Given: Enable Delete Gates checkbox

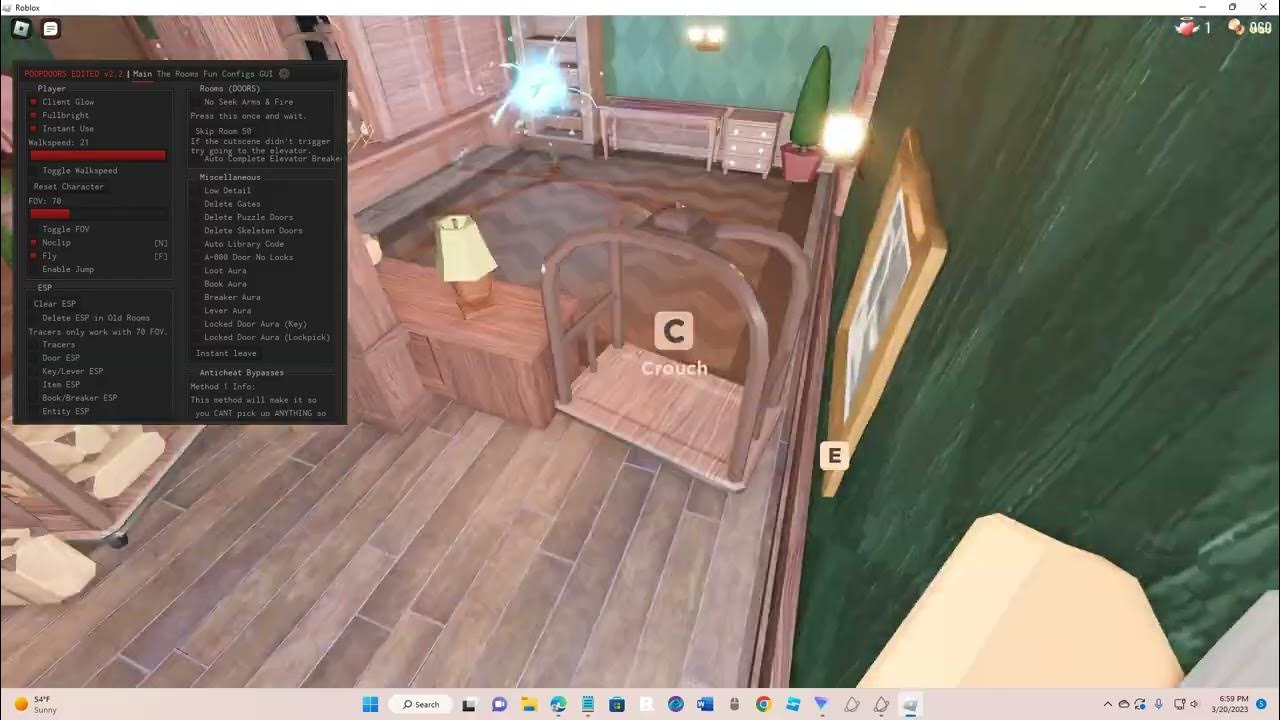Looking at the screenshot, I should point(196,204).
